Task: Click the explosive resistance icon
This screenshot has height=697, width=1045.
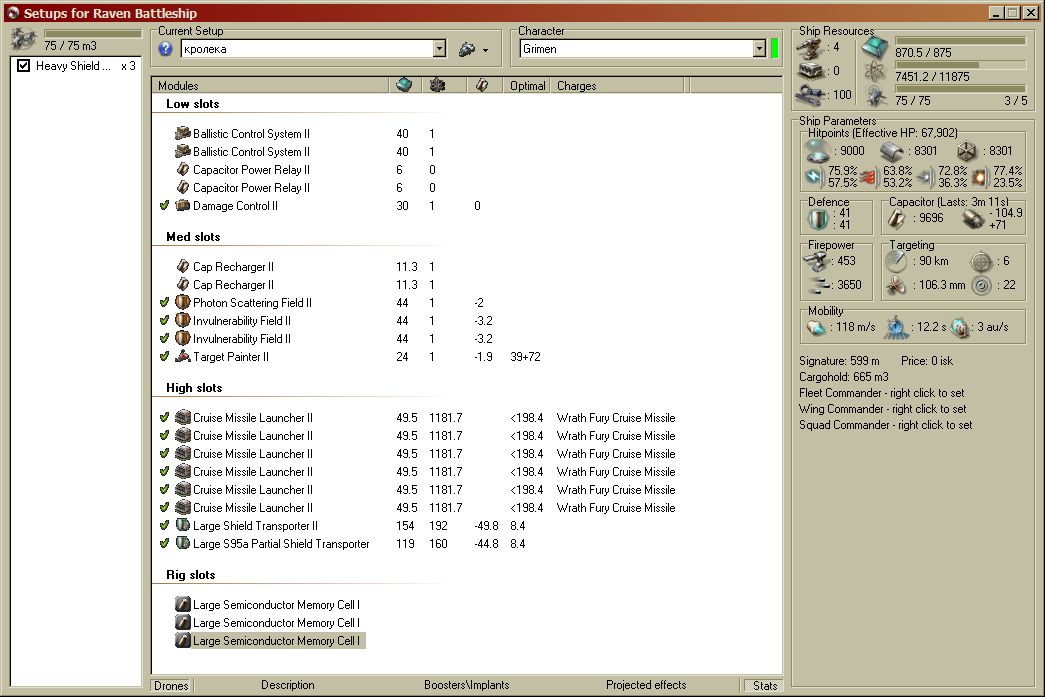Action: click(978, 177)
